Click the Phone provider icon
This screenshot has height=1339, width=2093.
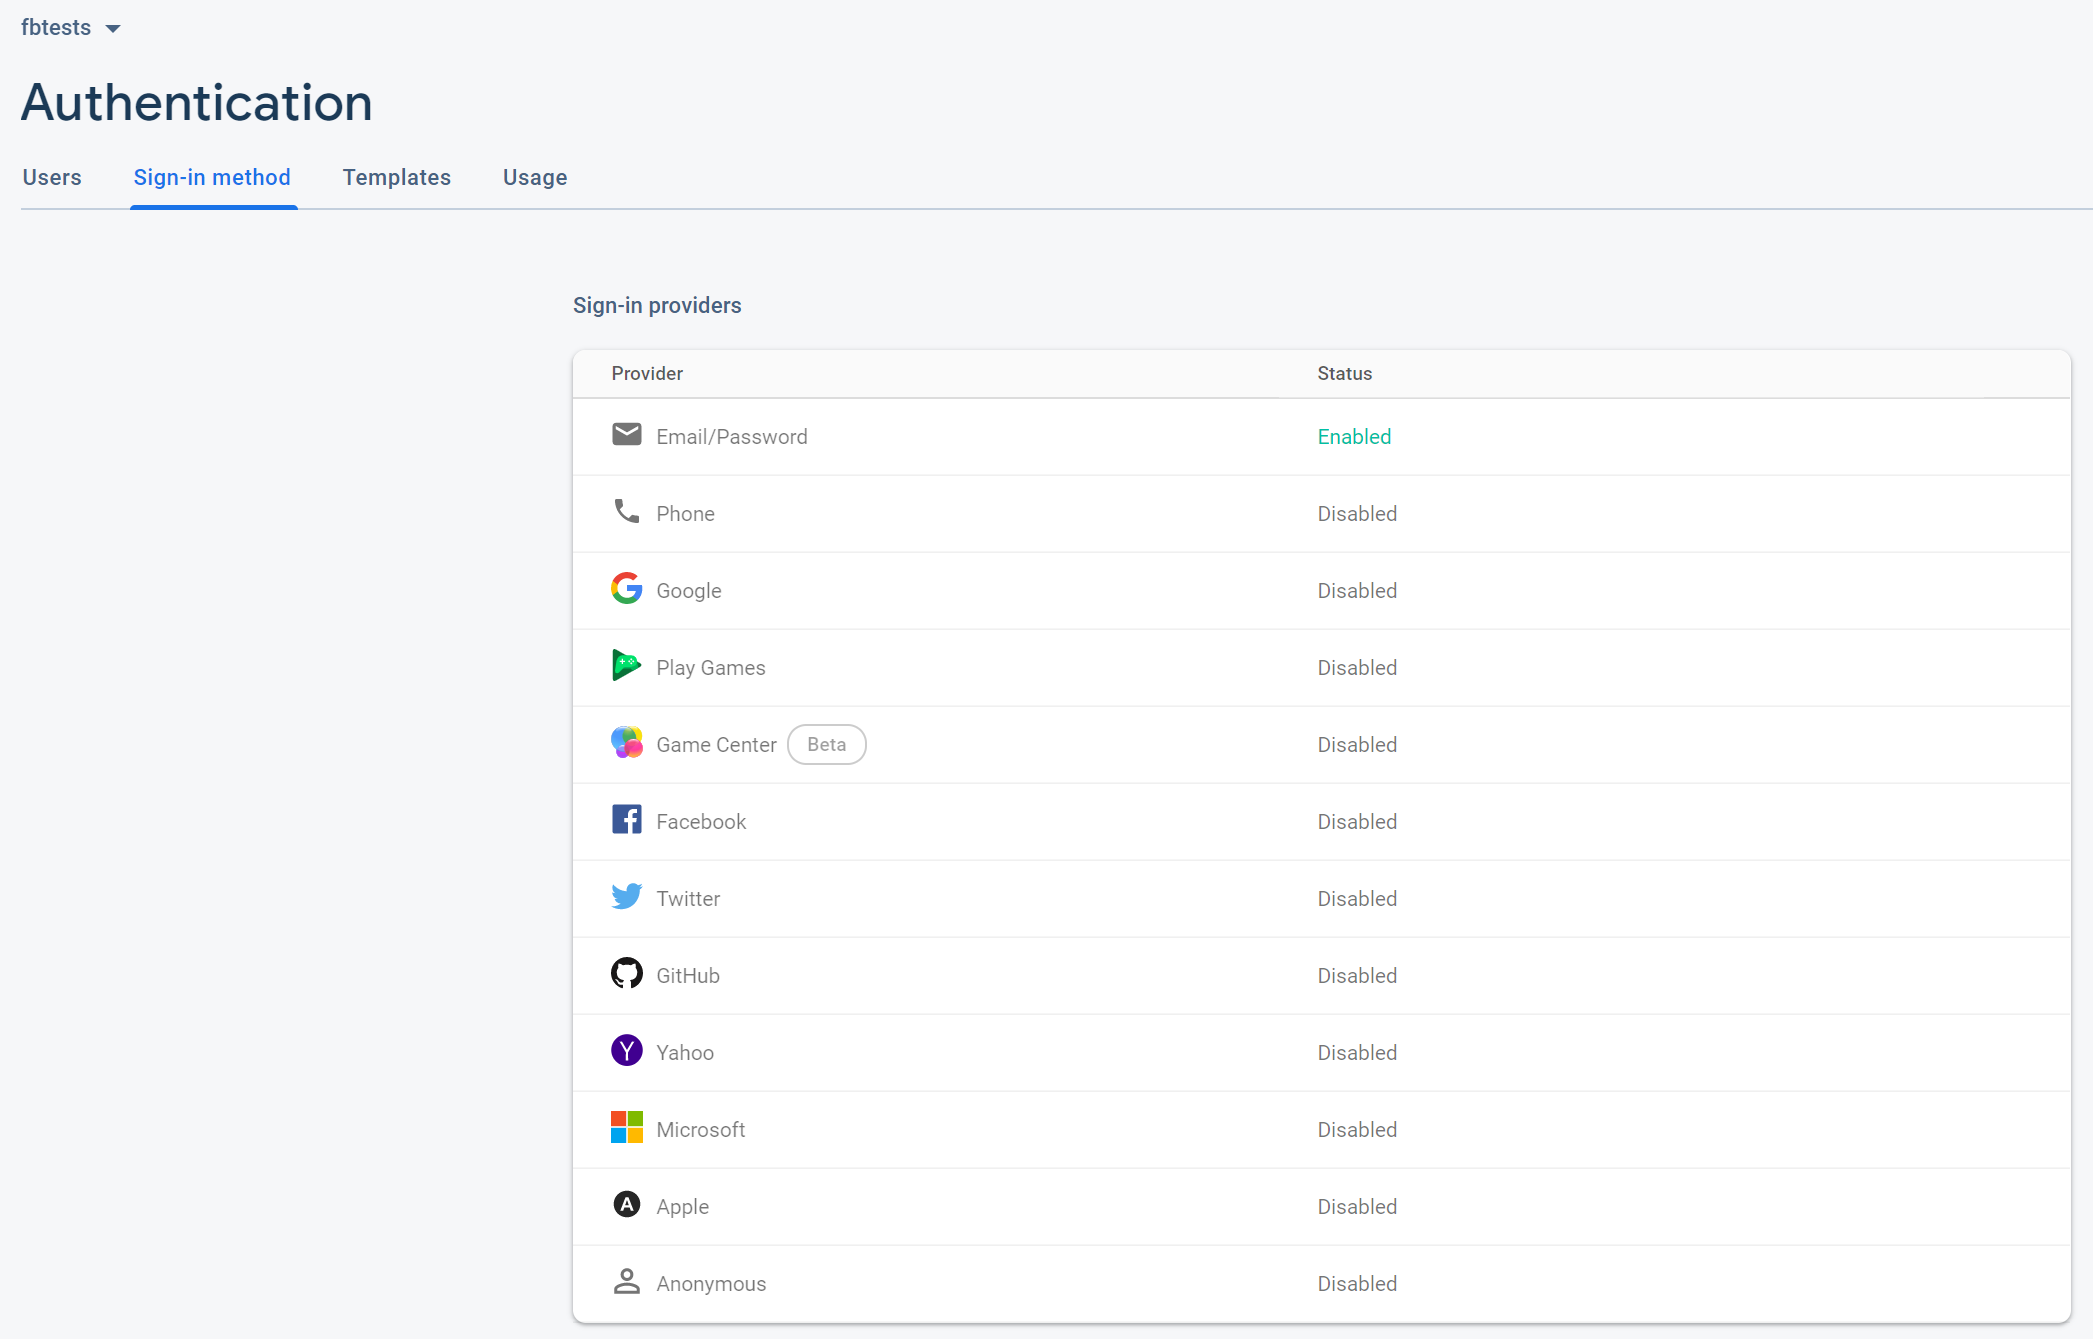point(626,511)
